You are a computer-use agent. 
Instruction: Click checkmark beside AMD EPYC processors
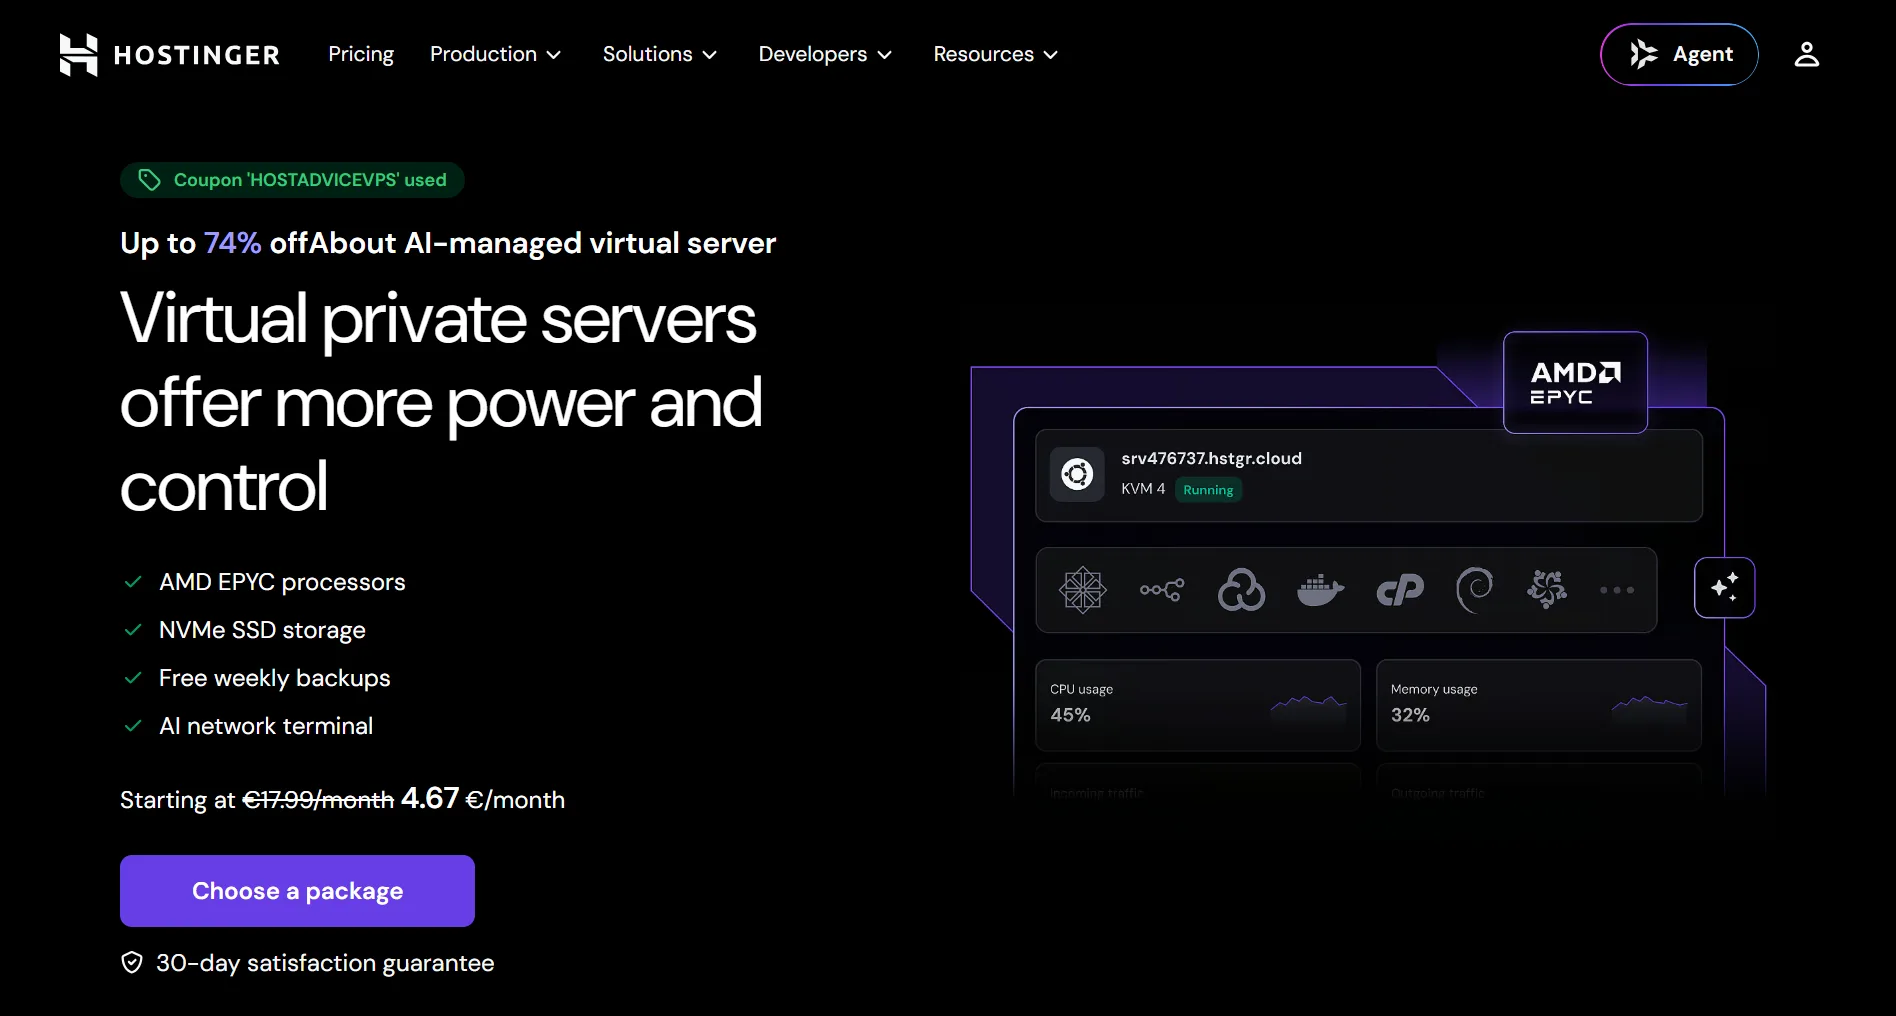[x=133, y=582]
